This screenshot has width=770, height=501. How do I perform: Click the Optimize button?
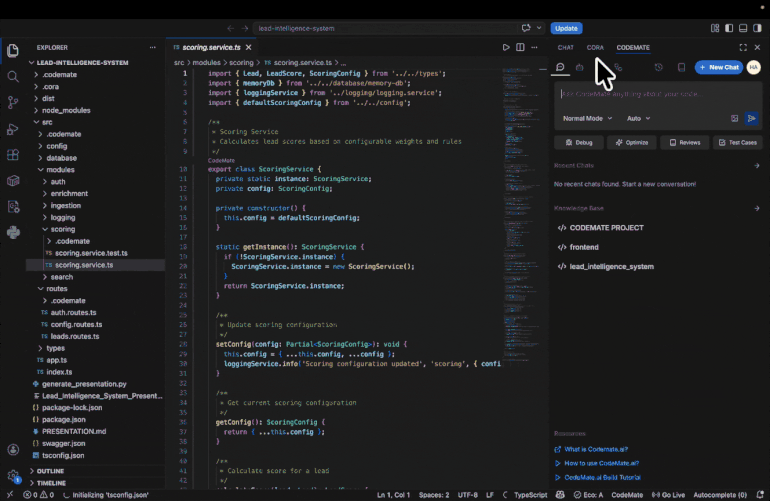click(632, 142)
